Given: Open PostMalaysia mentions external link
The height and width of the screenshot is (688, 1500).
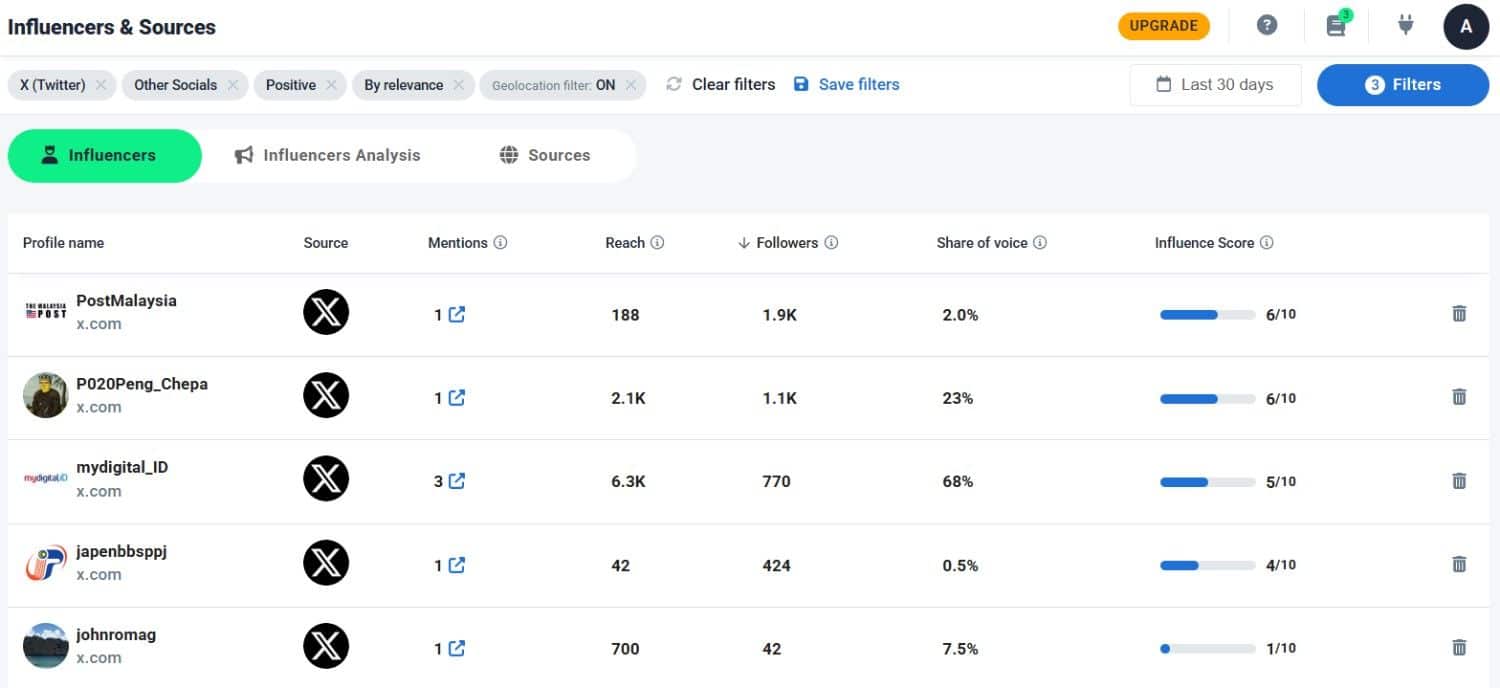Looking at the screenshot, I should (457, 315).
